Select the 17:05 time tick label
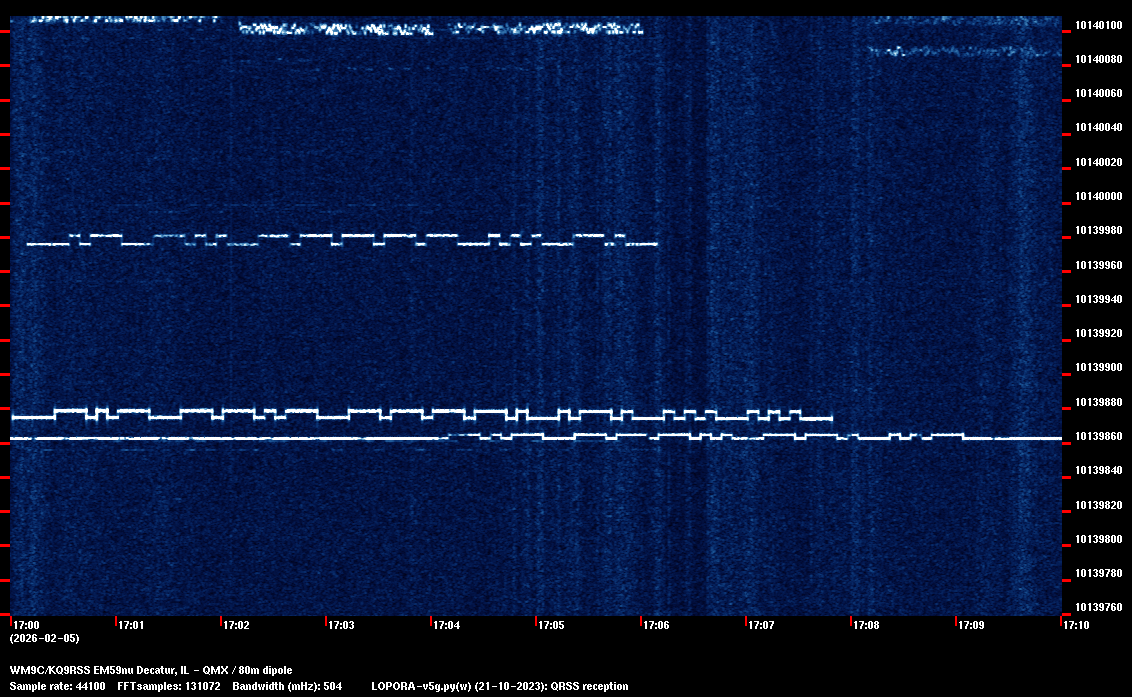The width and height of the screenshot is (1132, 697). click(551, 626)
